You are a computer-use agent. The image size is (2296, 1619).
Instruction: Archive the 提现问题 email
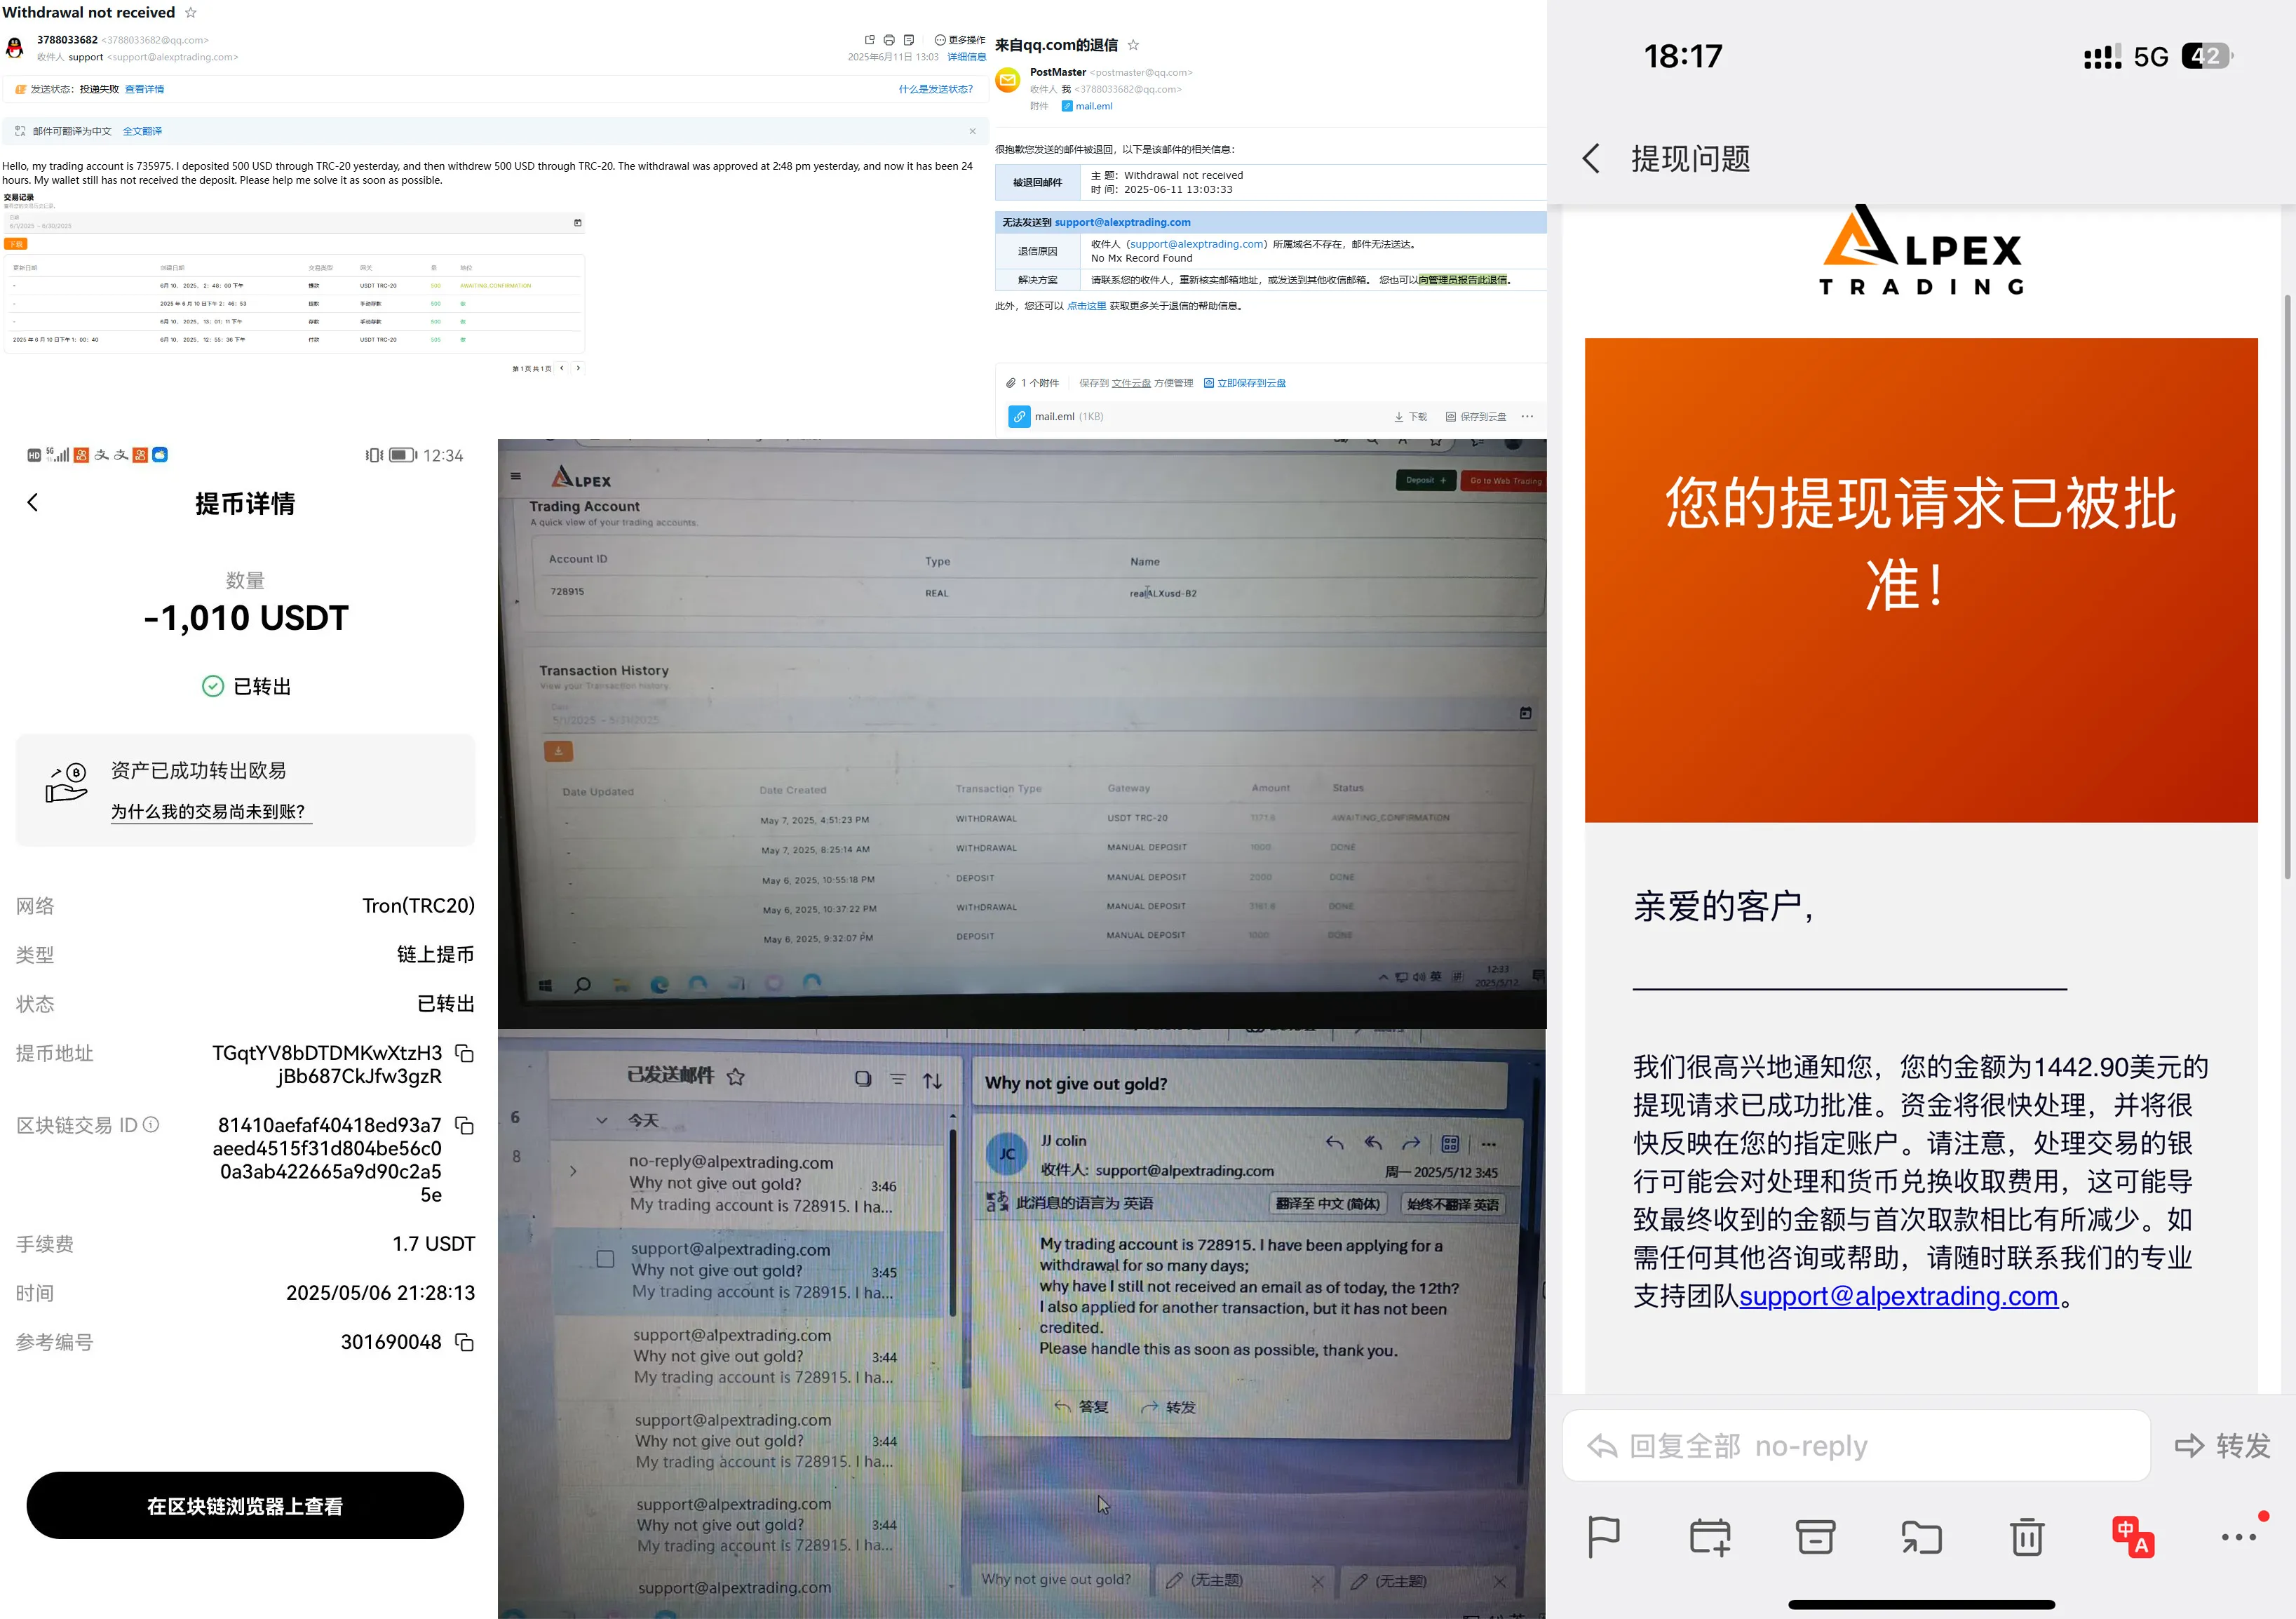[x=1815, y=1537]
